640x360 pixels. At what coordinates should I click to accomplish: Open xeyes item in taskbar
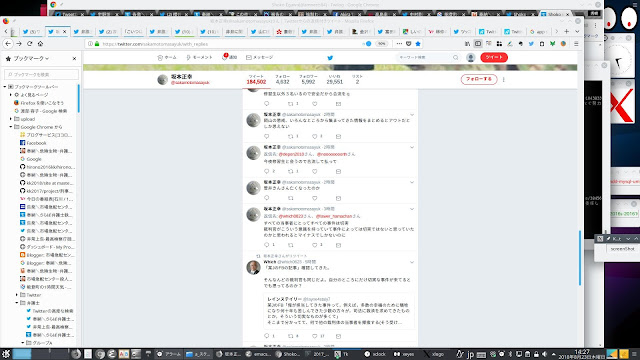[x=404, y=354]
